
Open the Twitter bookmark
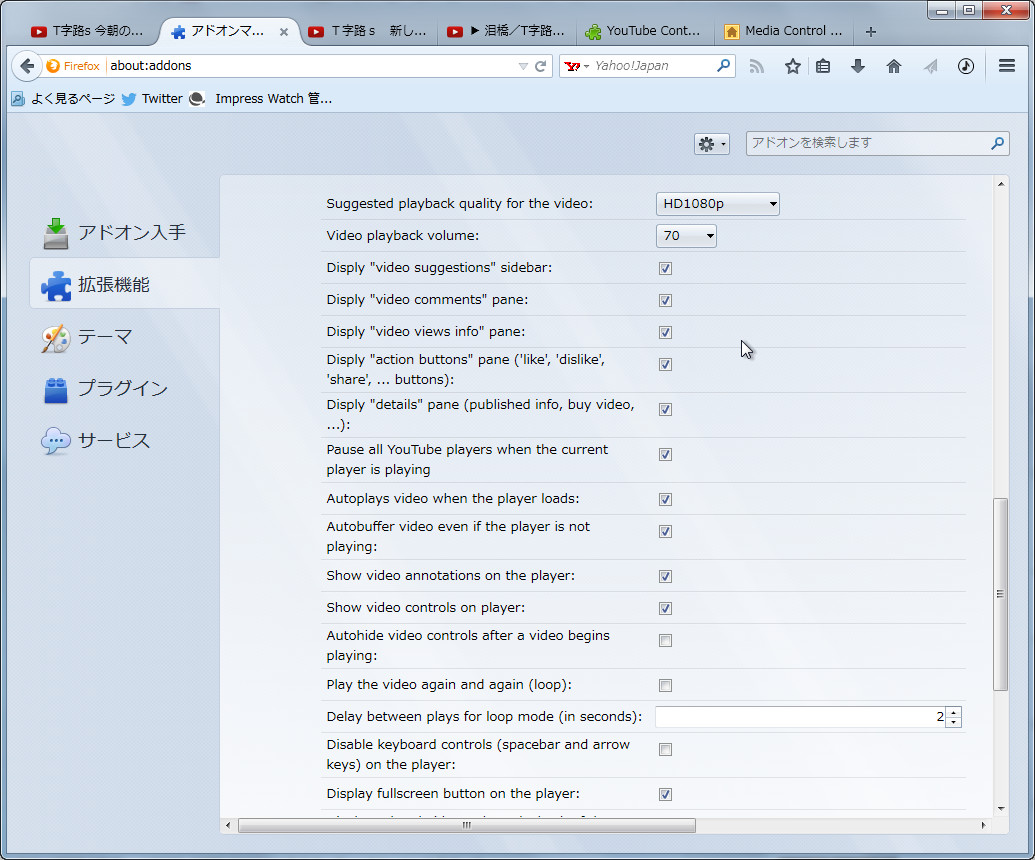tap(152, 98)
